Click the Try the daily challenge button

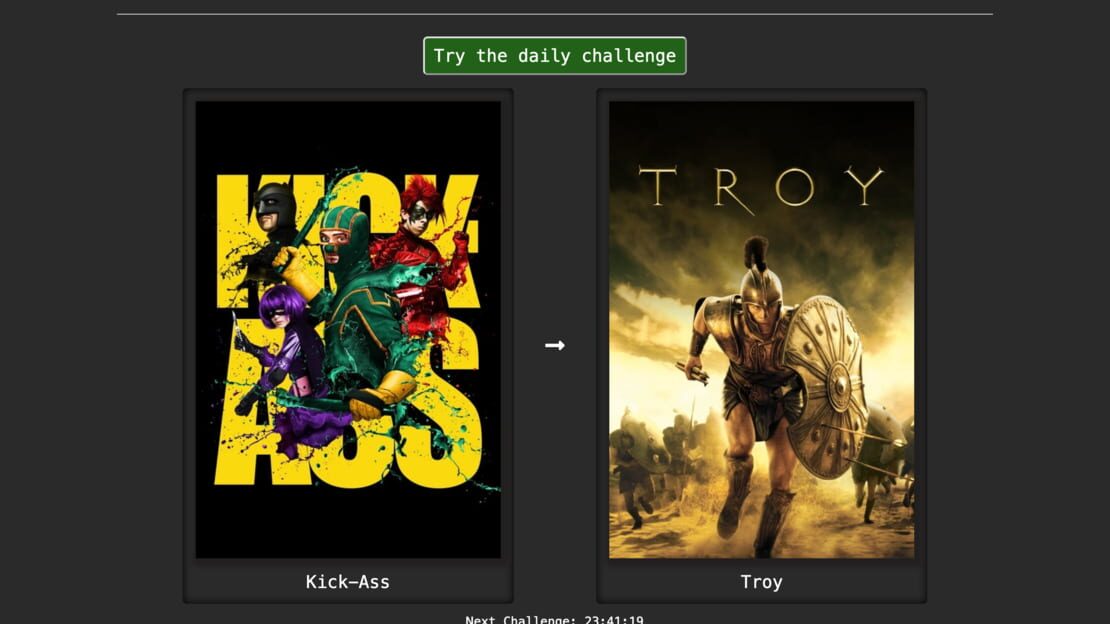[554, 56]
